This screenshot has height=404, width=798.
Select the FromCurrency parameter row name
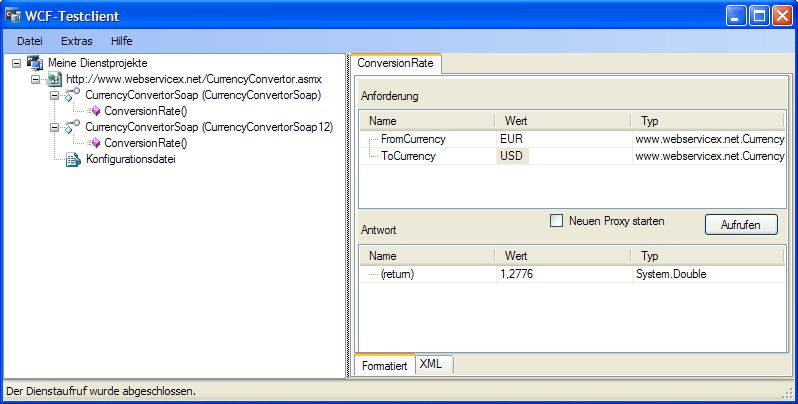(413, 139)
